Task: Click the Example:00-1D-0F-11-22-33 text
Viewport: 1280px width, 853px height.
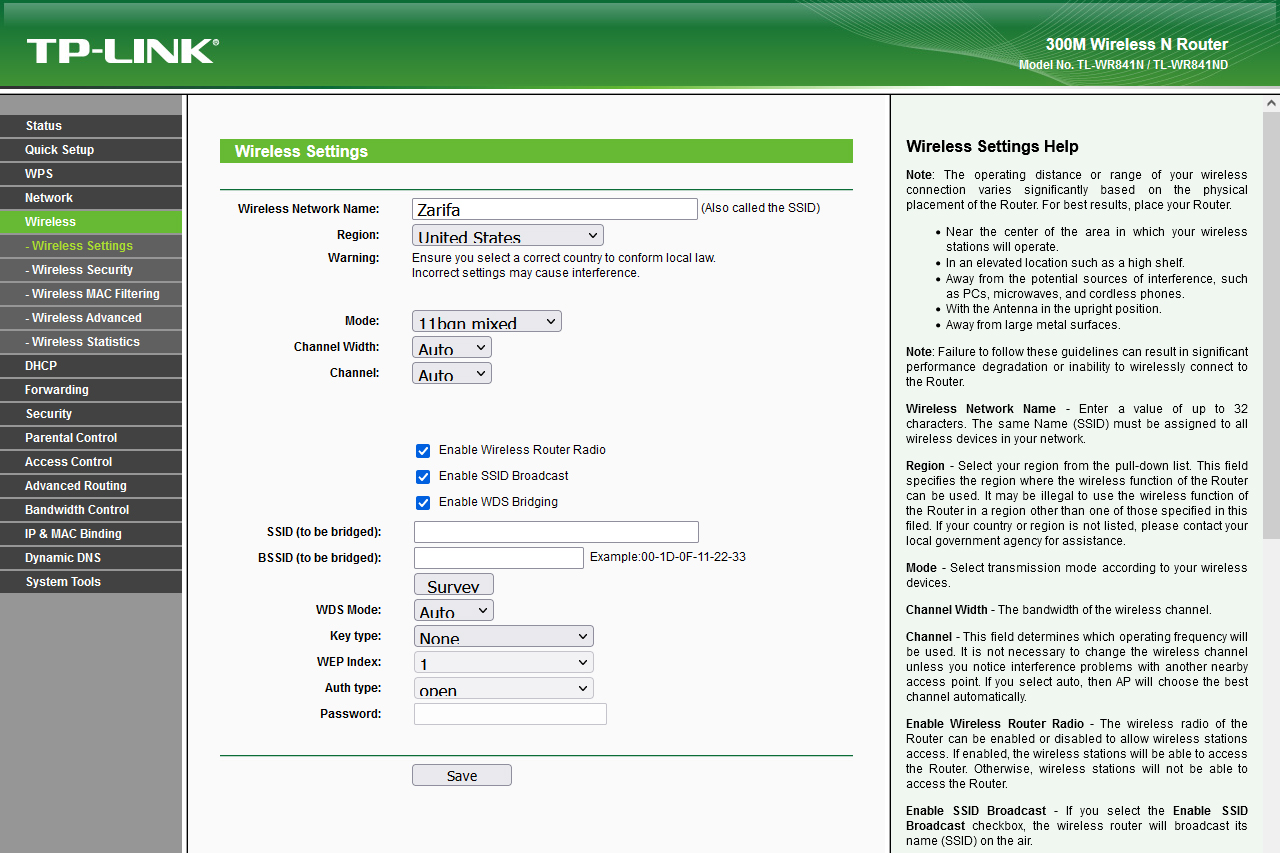Action: tap(668, 557)
